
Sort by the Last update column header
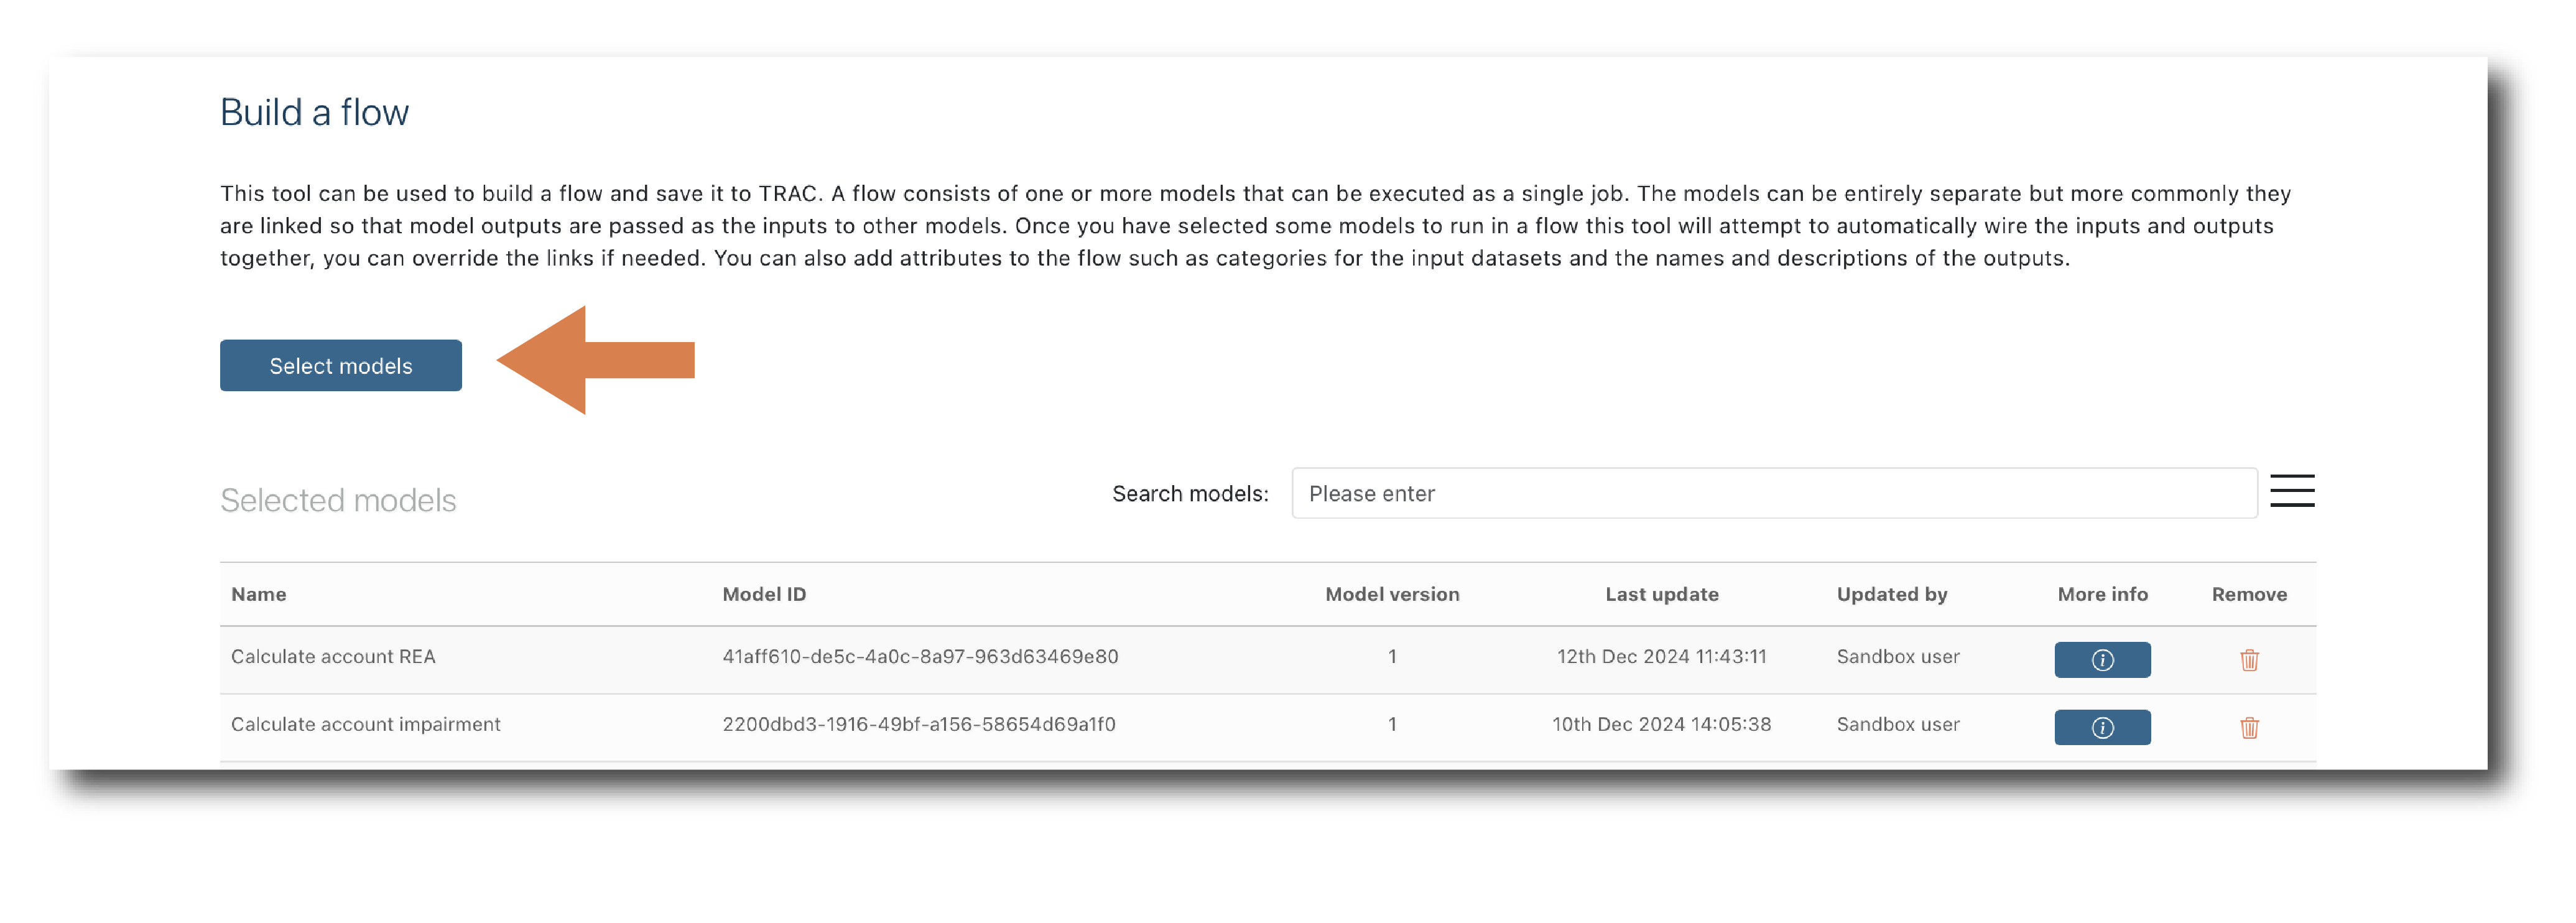click(1661, 595)
